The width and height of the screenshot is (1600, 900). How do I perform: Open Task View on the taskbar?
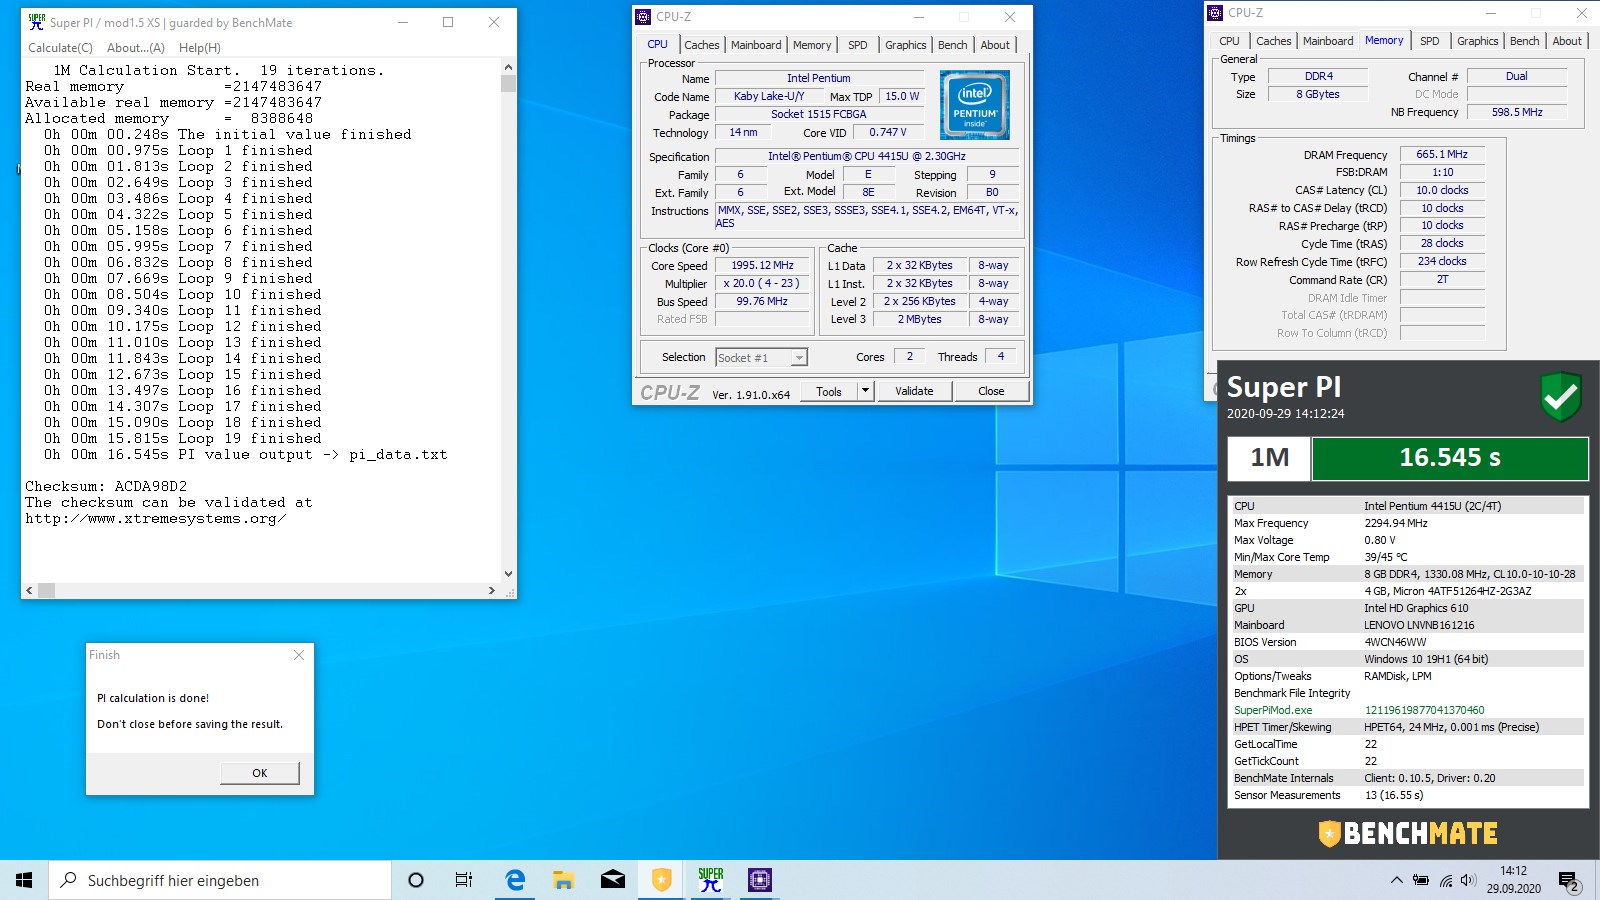click(464, 880)
